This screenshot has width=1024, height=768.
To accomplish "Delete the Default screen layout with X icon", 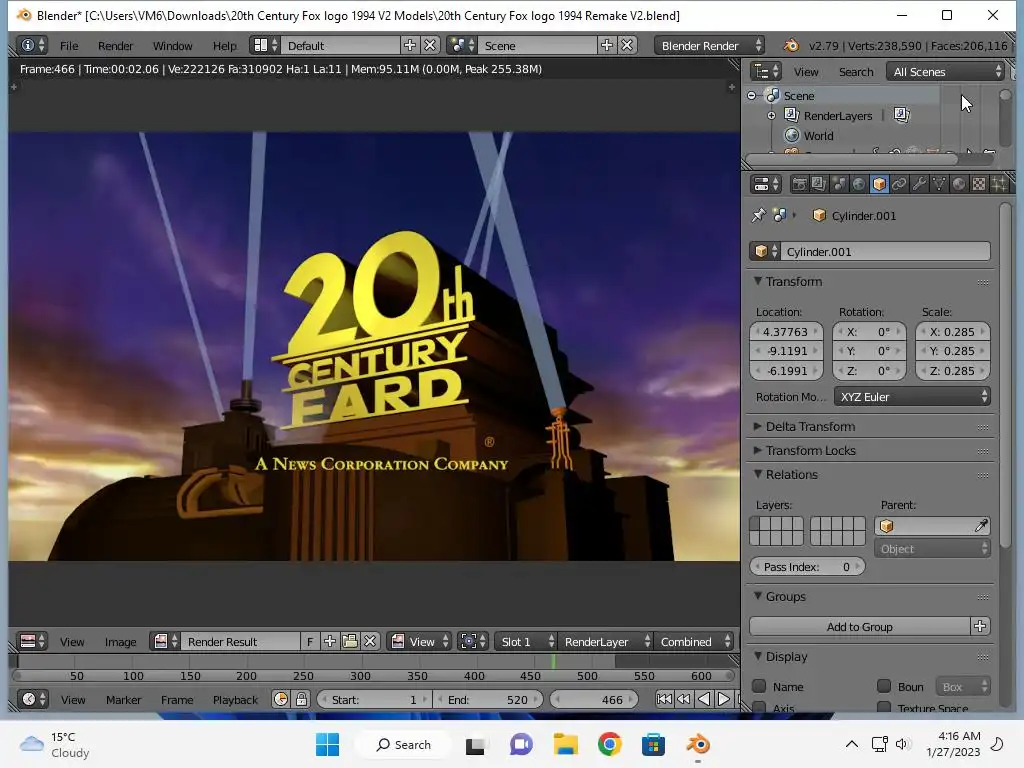I will [x=430, y=45].
